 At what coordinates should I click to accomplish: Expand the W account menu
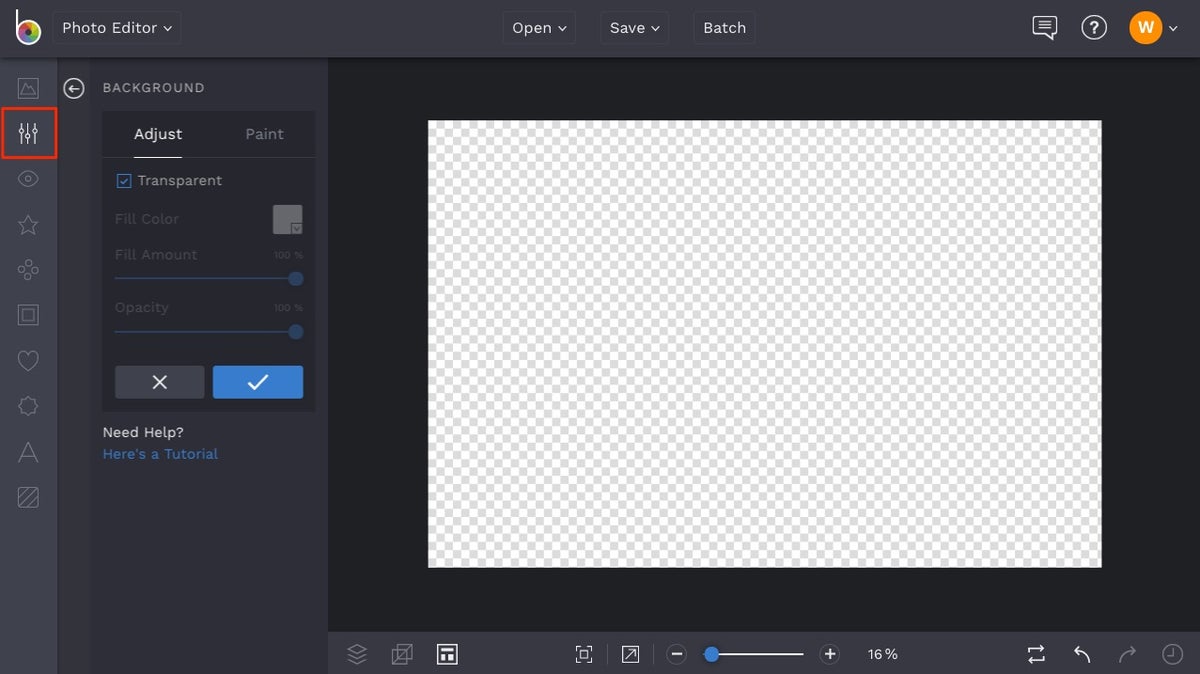[1153, 27]
